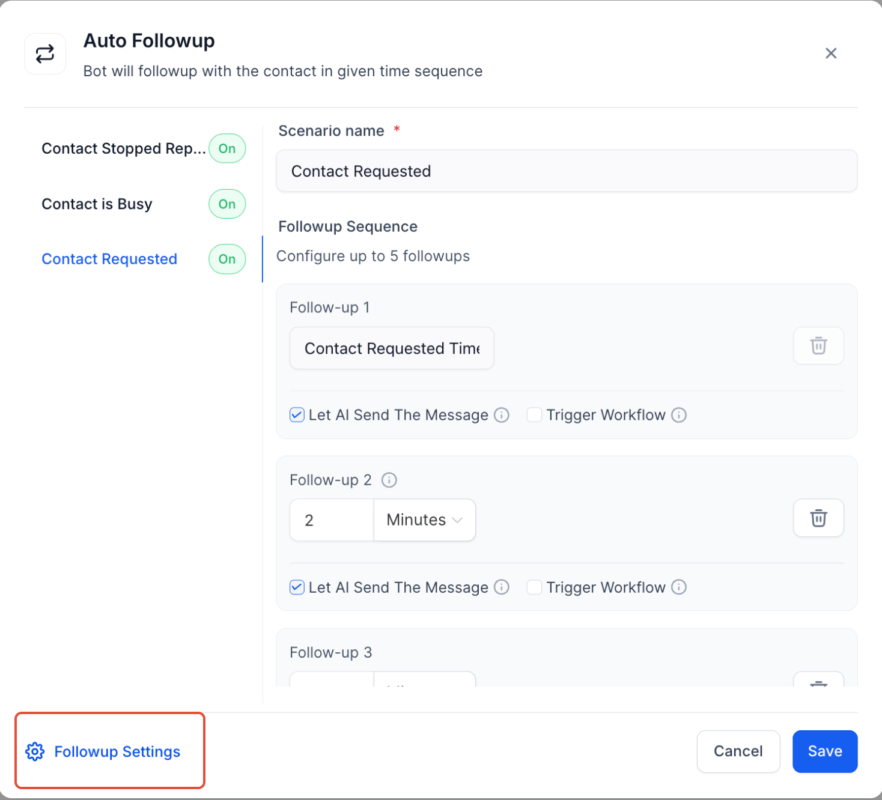The image size is (882, 800).
Task: Cancel the Auto Followup changes
Action: point(738,751)
